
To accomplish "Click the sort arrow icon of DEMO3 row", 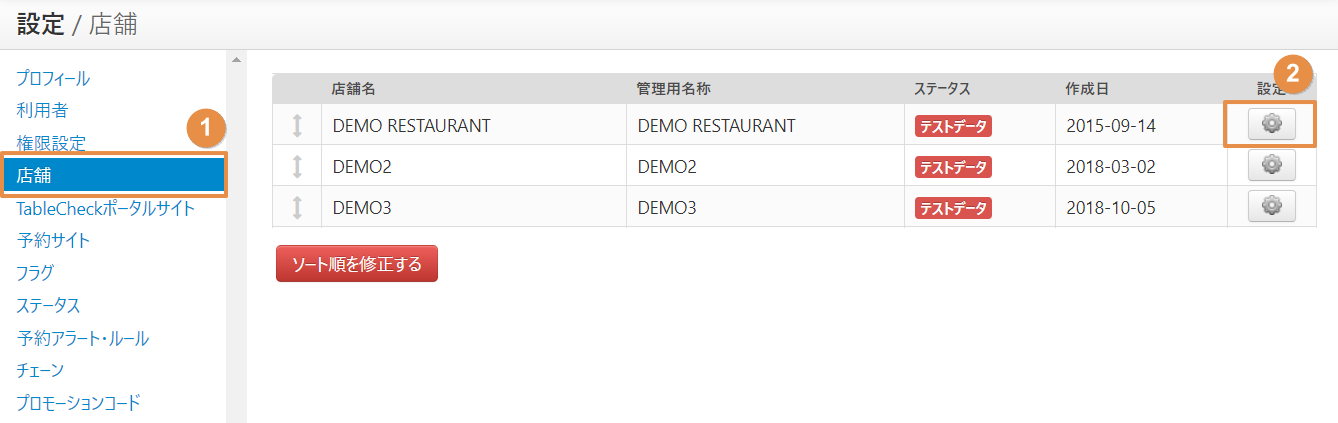I will pos(297,208).
